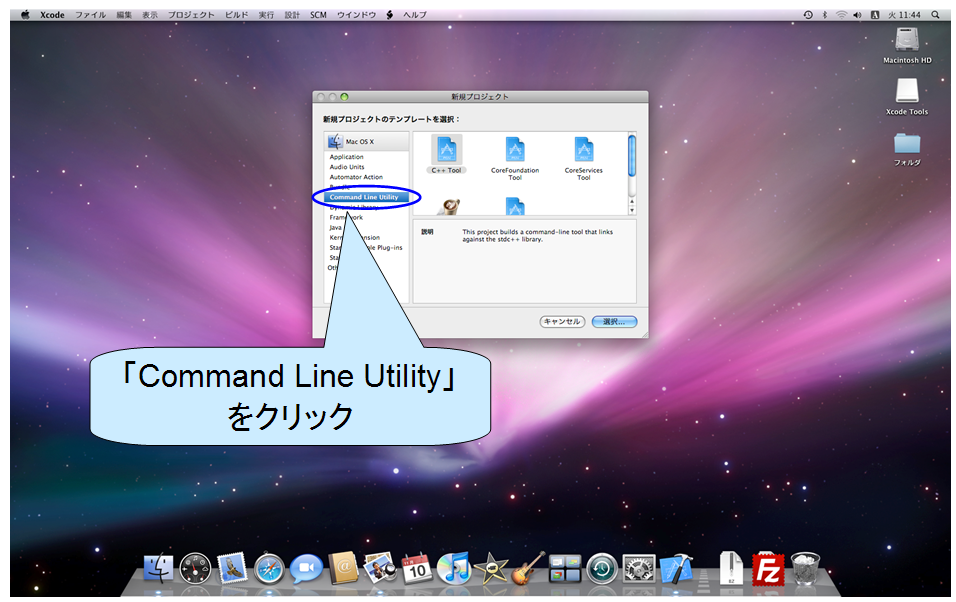Open Time Machine from the Dock

pos(602,568)
